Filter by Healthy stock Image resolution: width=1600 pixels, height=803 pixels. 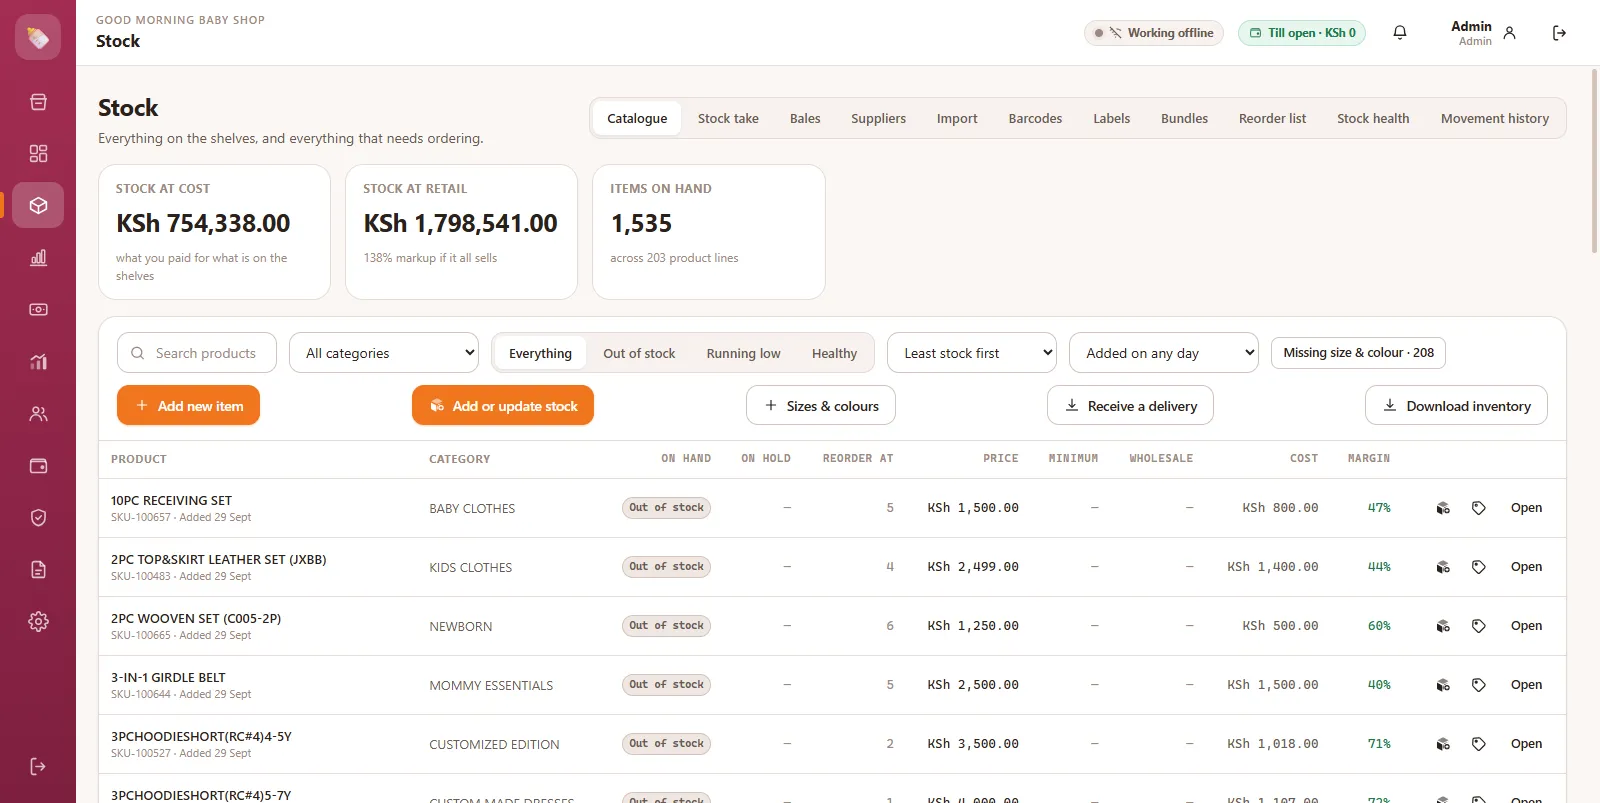tap(834, 353)
